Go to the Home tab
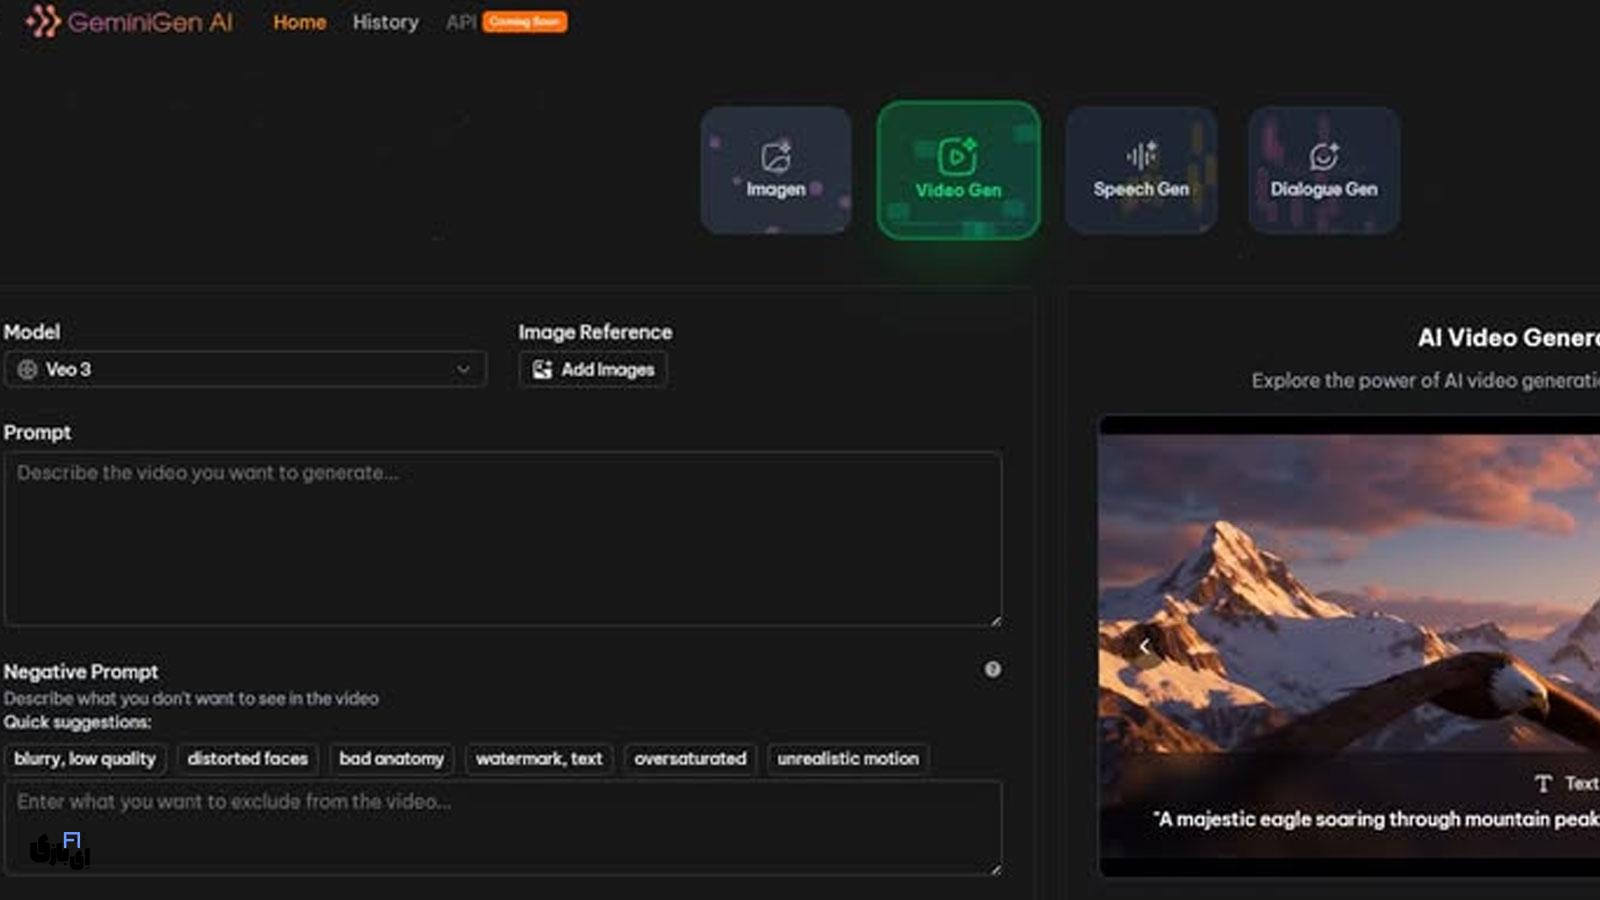 (299, 22)
